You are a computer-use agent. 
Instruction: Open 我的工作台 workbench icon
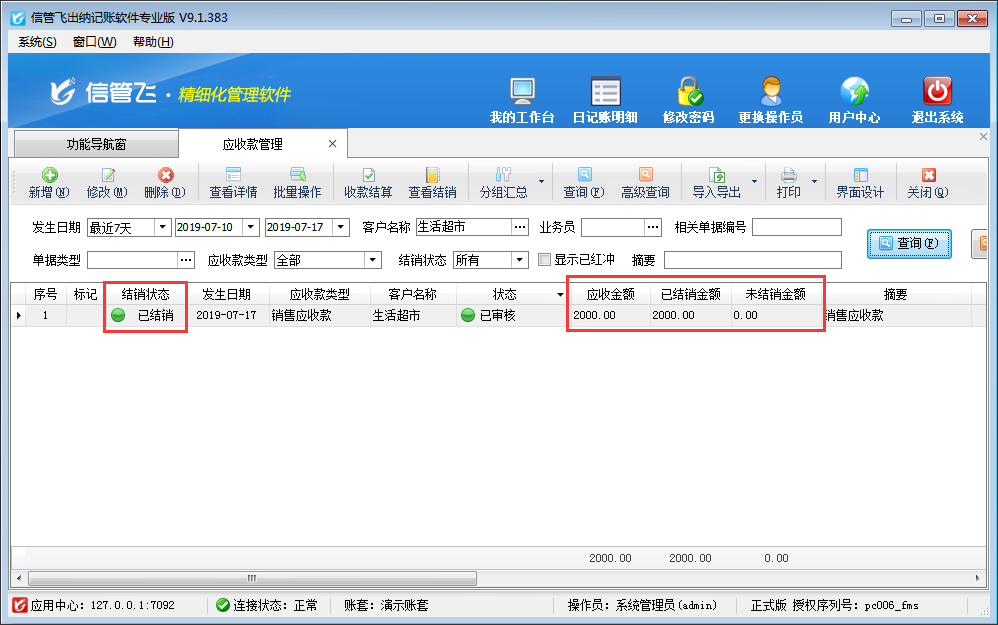tap(522, 100)
